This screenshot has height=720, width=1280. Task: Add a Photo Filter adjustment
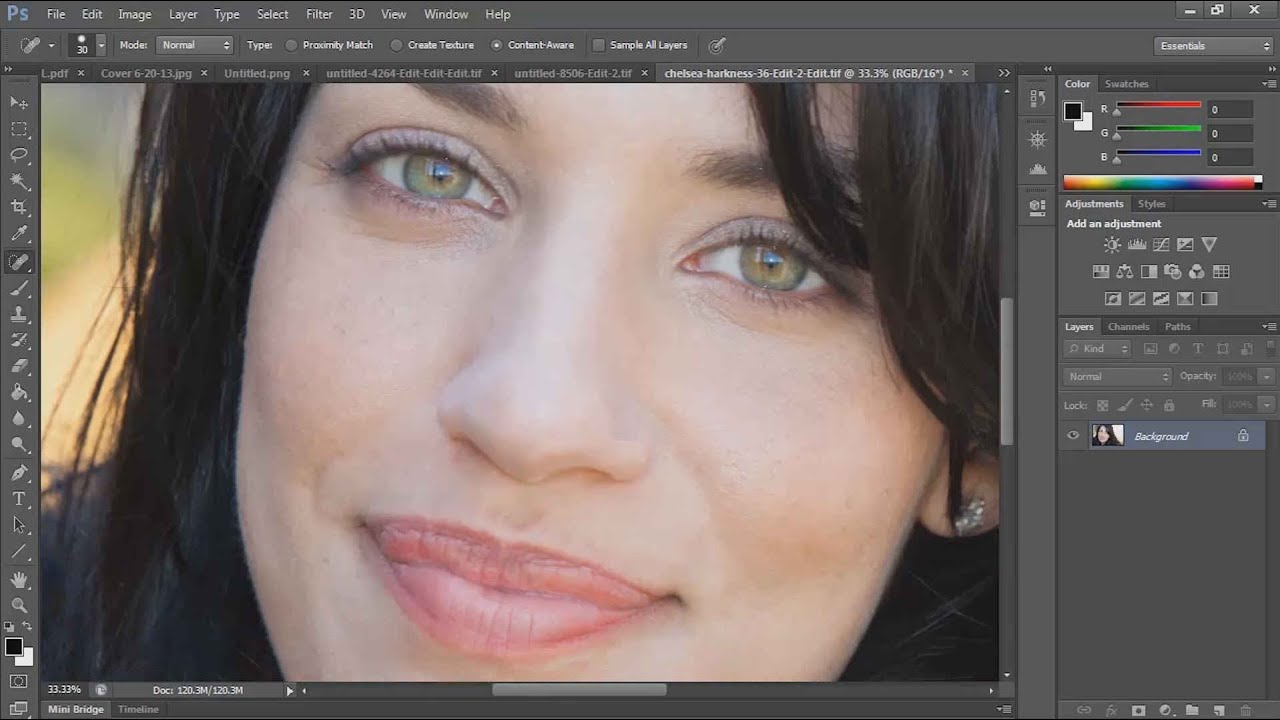(1173, 271)
